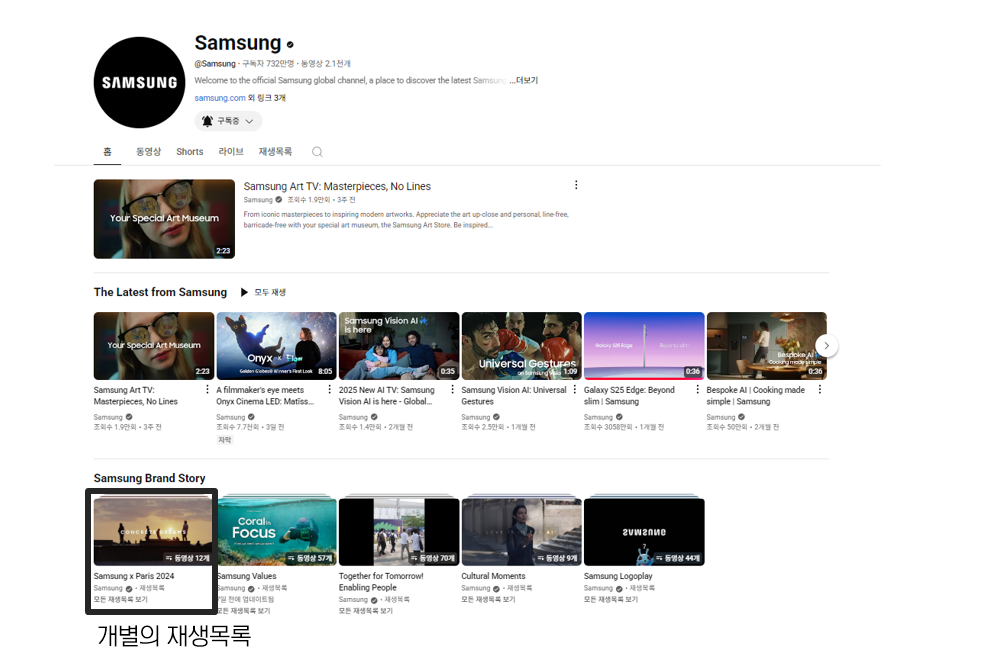Open featured video title Samsung Art TV: Masterpieces

pos(337,186)
